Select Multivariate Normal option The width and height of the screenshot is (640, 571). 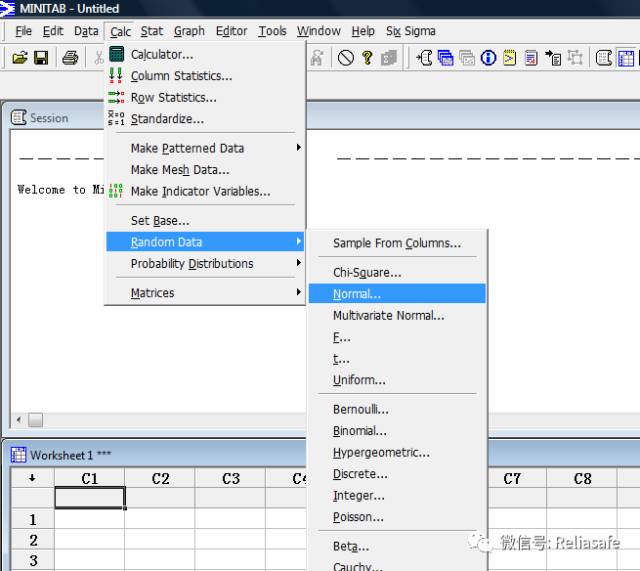(x=397, y=315)
